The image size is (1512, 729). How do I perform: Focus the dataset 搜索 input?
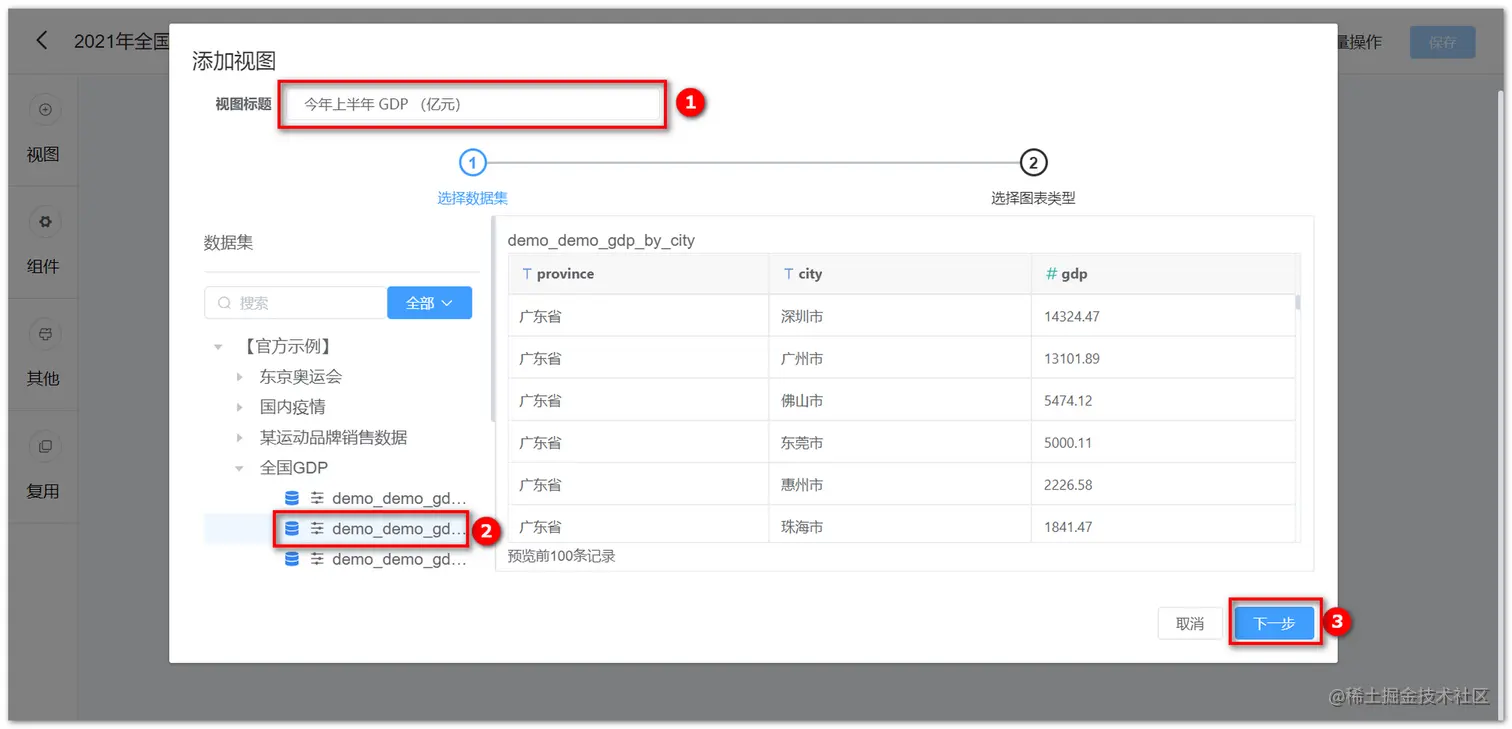coord(296,303)
